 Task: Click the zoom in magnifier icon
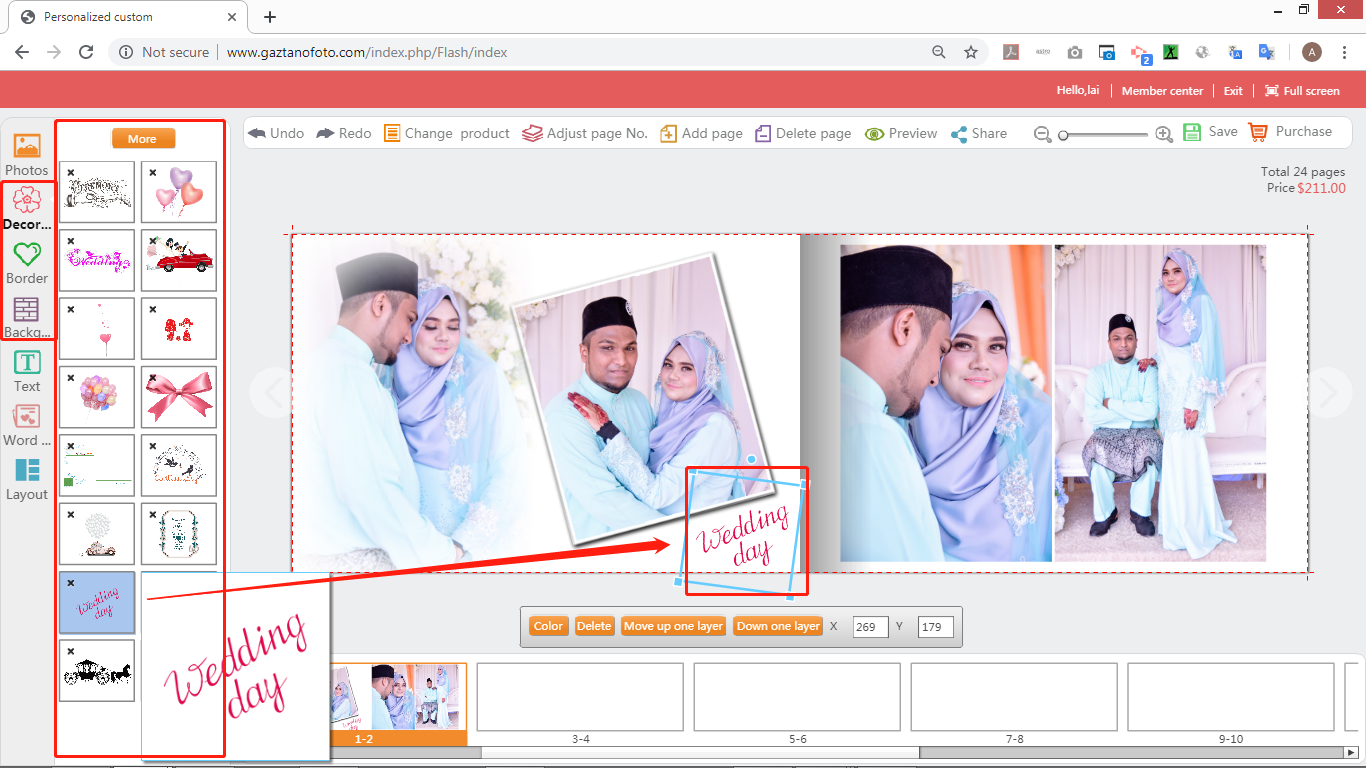tap(1164, 134)
